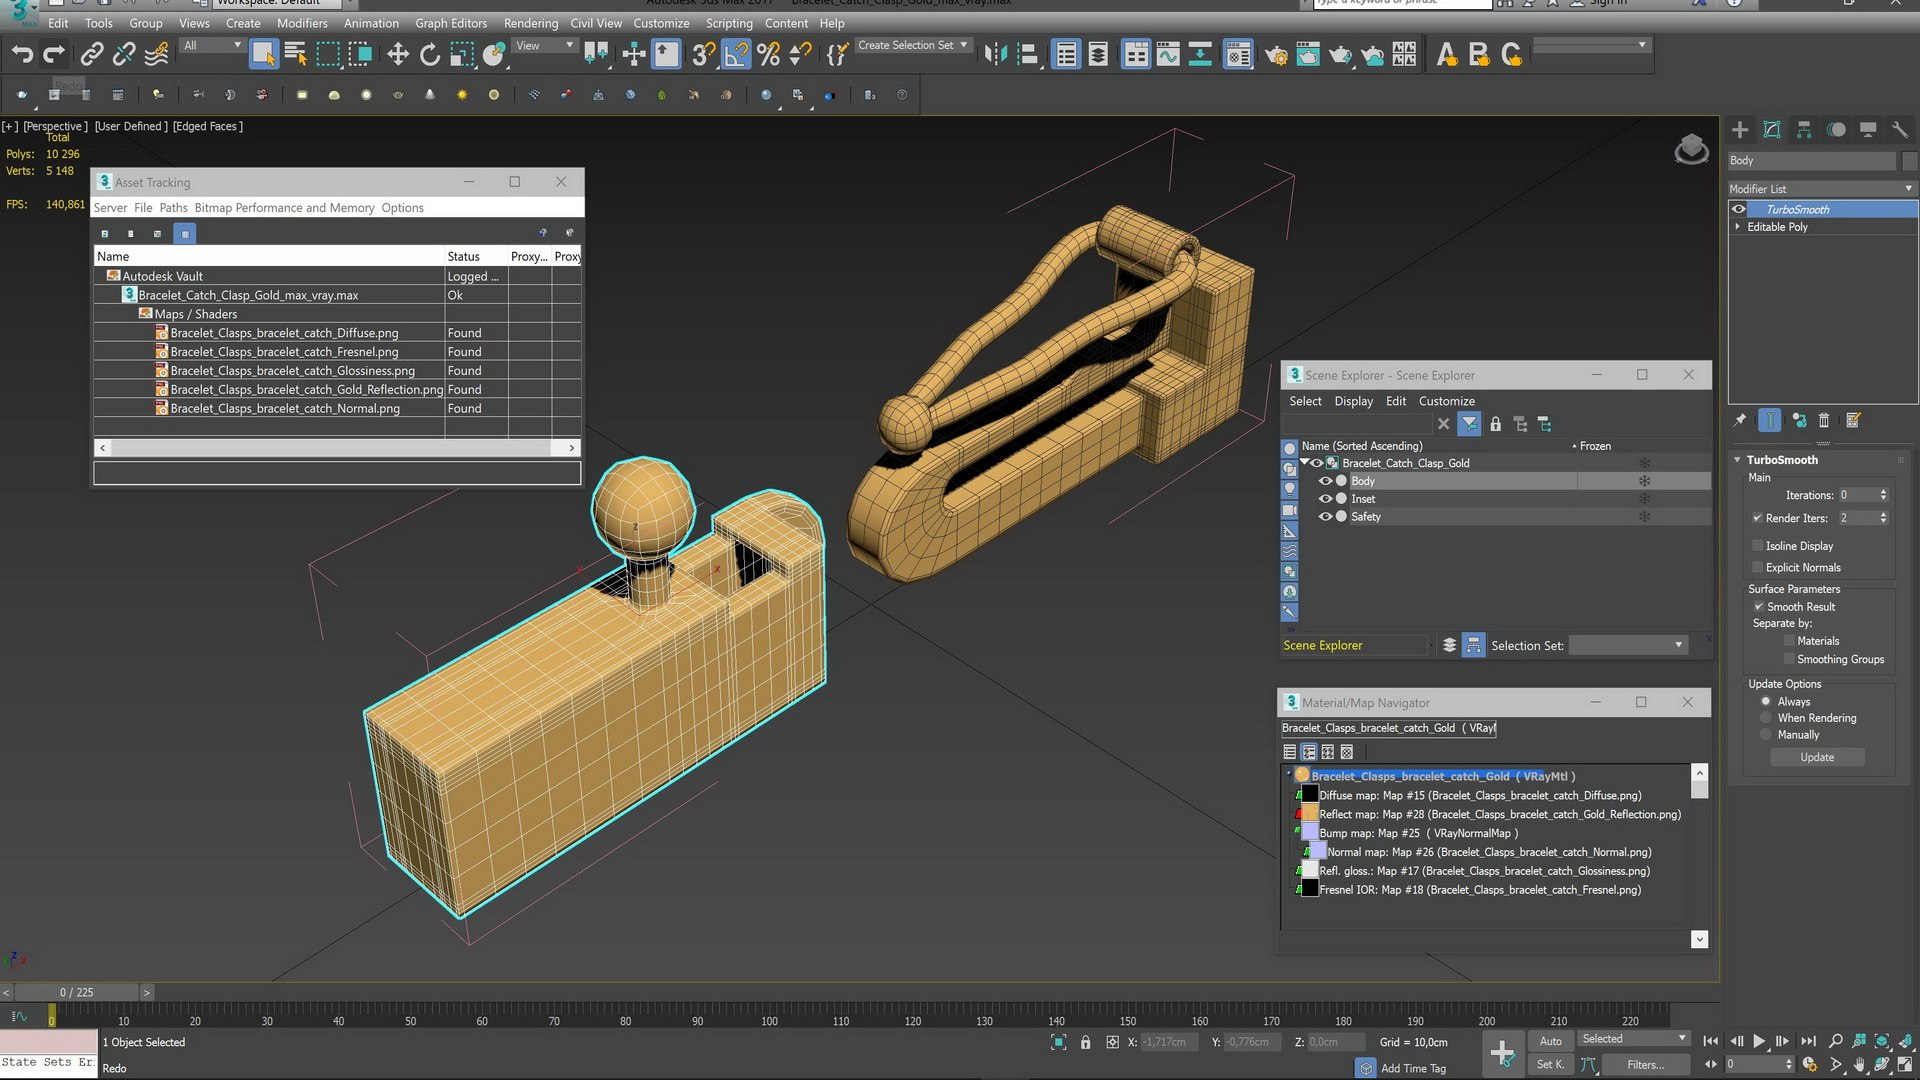Open Bitmap Performance and Memory menu
This screenshot has height=1080, width=1920.
pyautogui.click(x=284, y=208)
